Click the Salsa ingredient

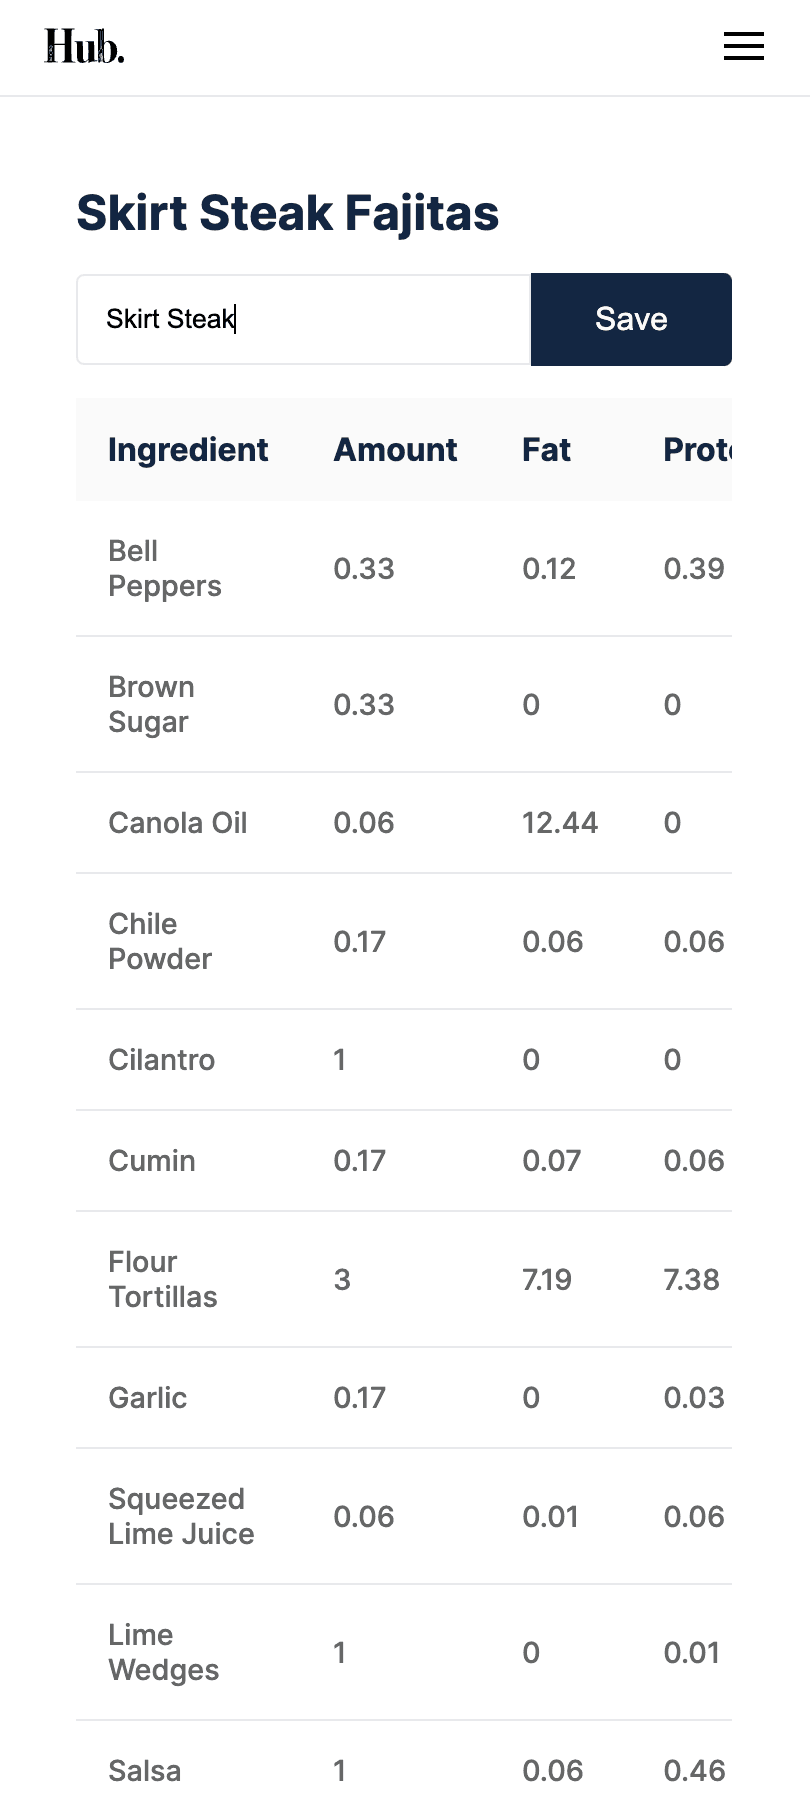tap(145, 1771)
